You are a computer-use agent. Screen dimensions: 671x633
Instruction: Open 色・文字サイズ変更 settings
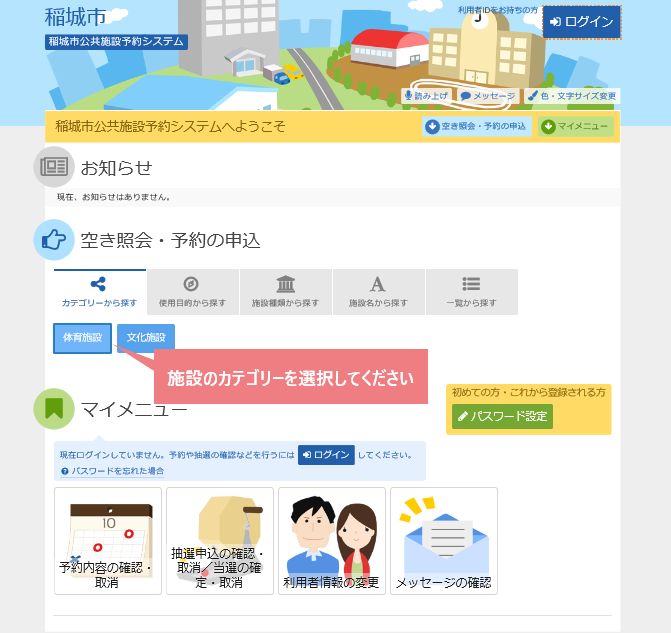click(572, 96)
